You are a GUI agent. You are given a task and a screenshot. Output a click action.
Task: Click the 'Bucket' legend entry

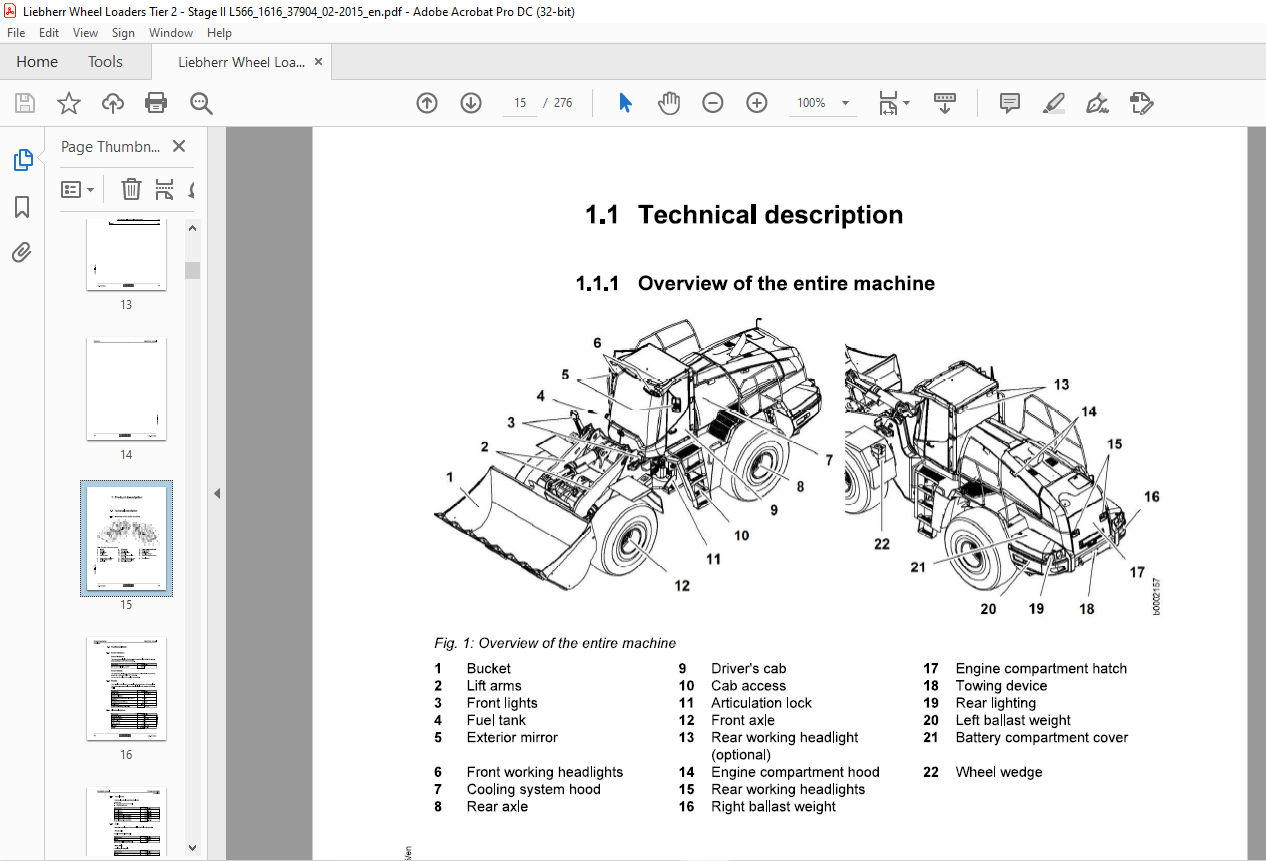tap(488, 669)
